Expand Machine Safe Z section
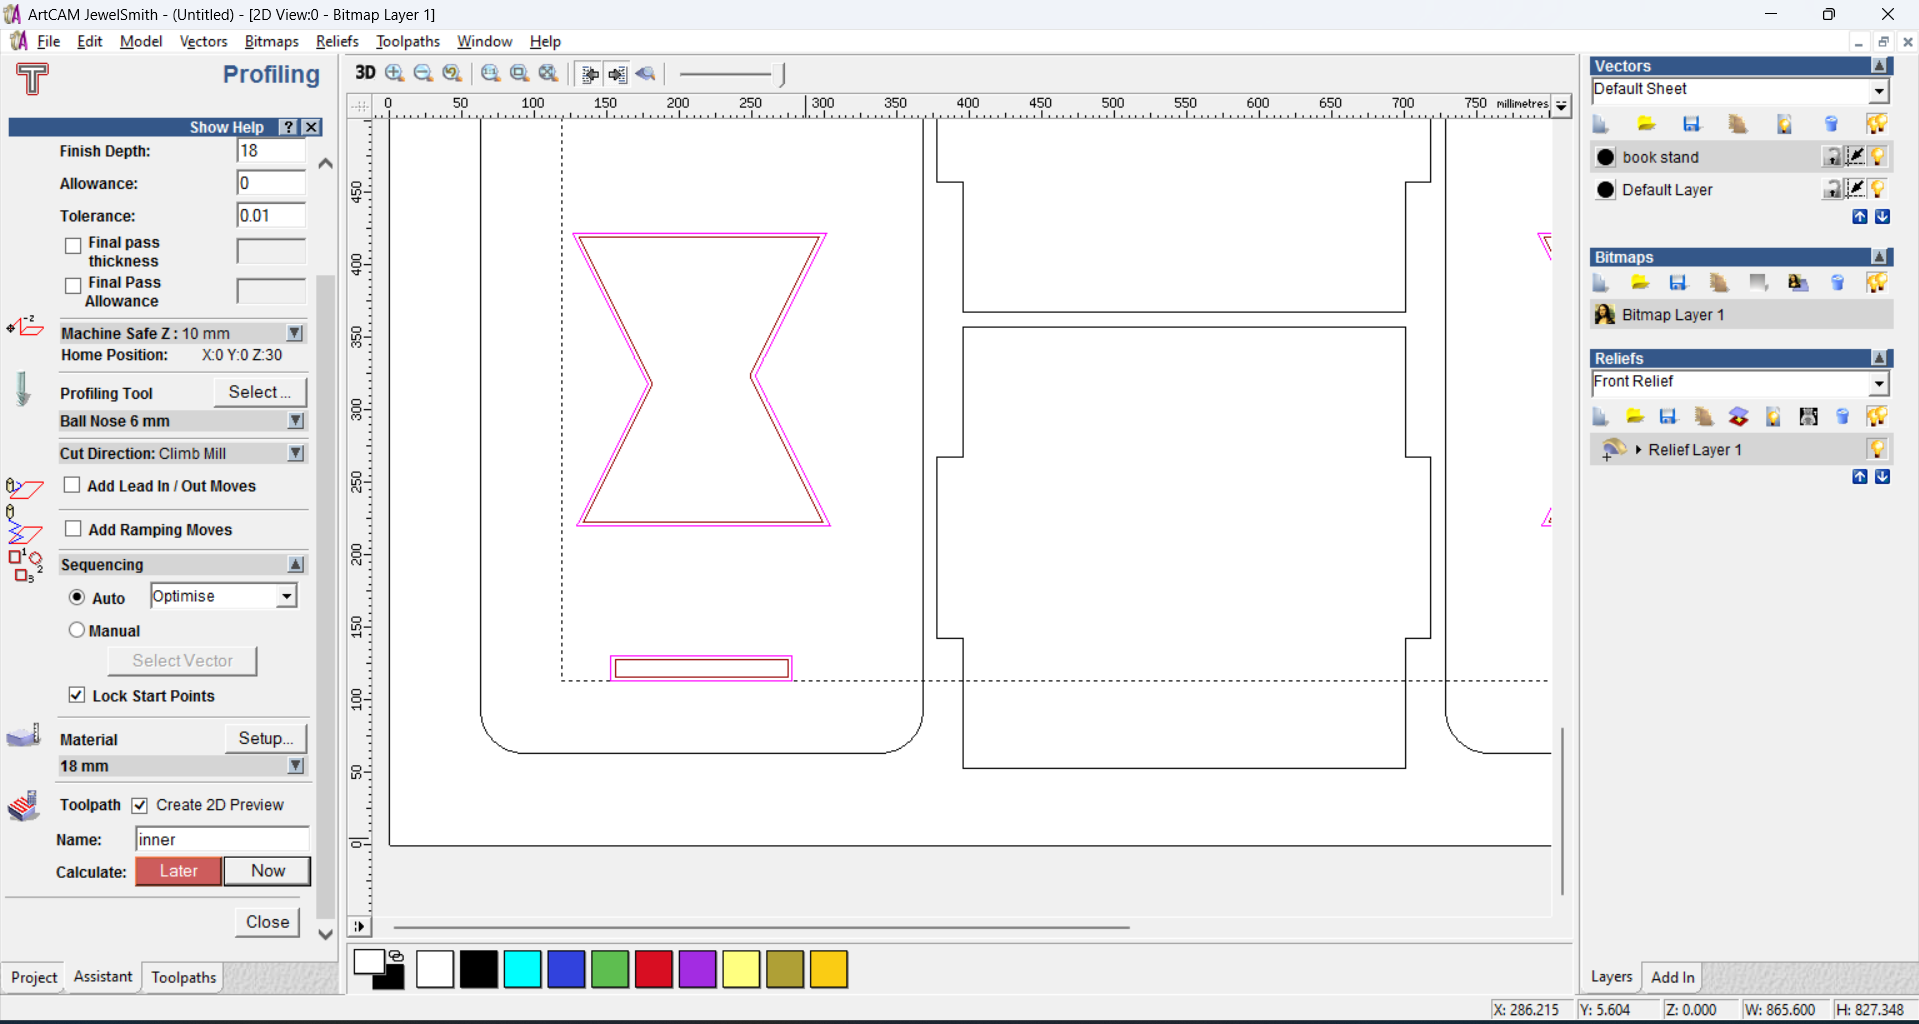 click(x=295, y=333)
